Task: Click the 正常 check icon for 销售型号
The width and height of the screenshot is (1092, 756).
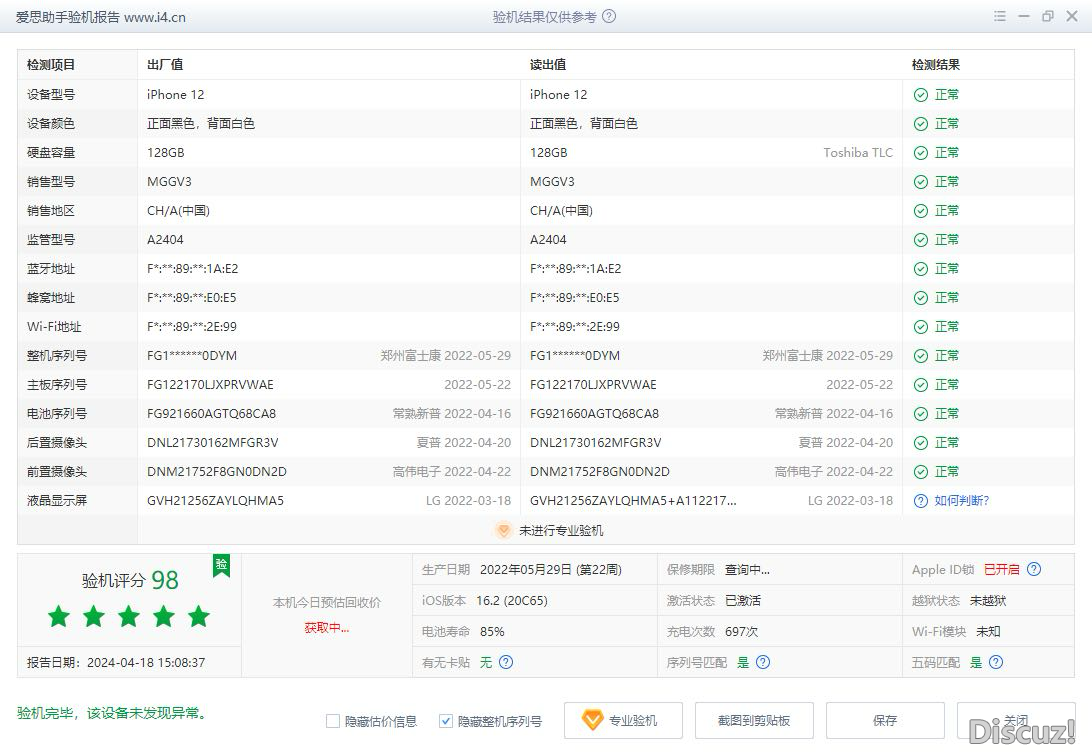Action: point(921,182)
